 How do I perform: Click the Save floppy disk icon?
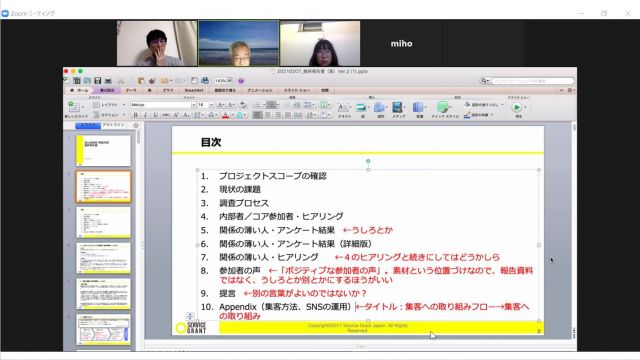point(98,81)
